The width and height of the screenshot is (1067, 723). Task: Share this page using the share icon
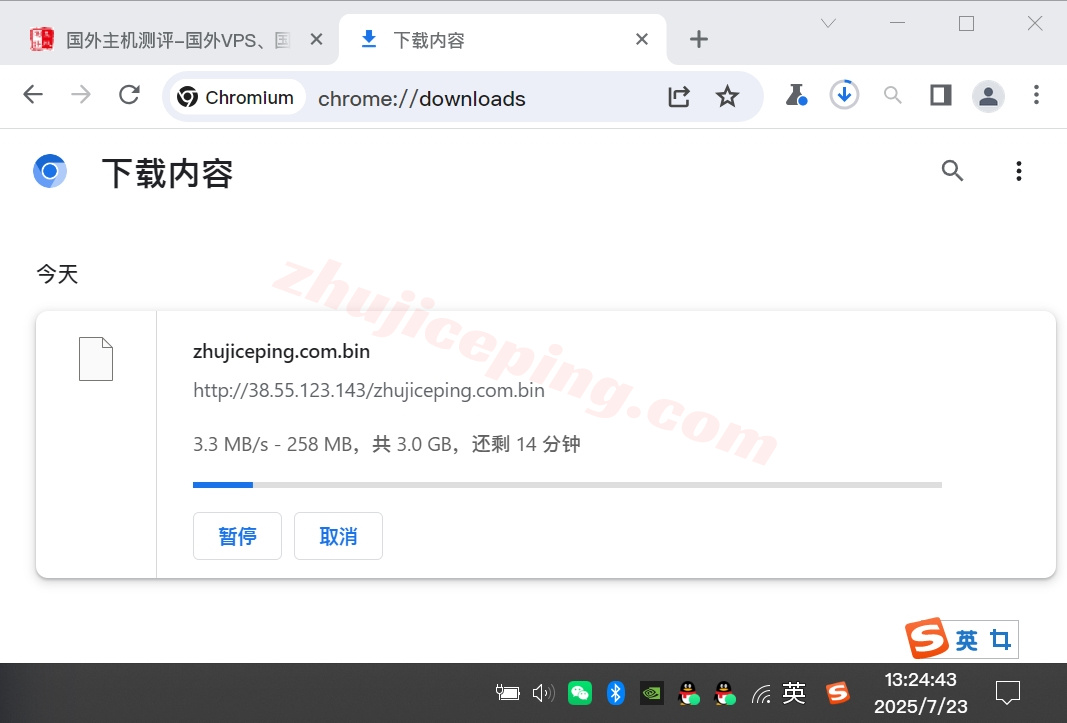[x=679, y=97]
